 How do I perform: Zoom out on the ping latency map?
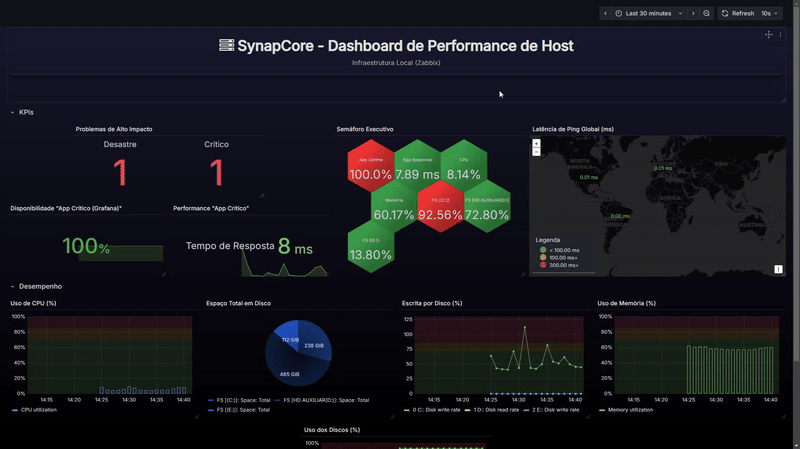click(536, 152)
